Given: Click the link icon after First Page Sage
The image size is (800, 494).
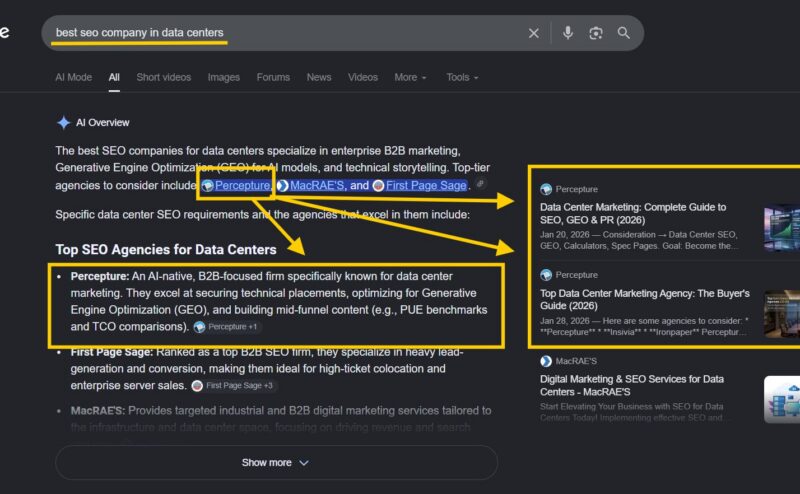Looking at the screenshot, I should (x=480, y=184).
